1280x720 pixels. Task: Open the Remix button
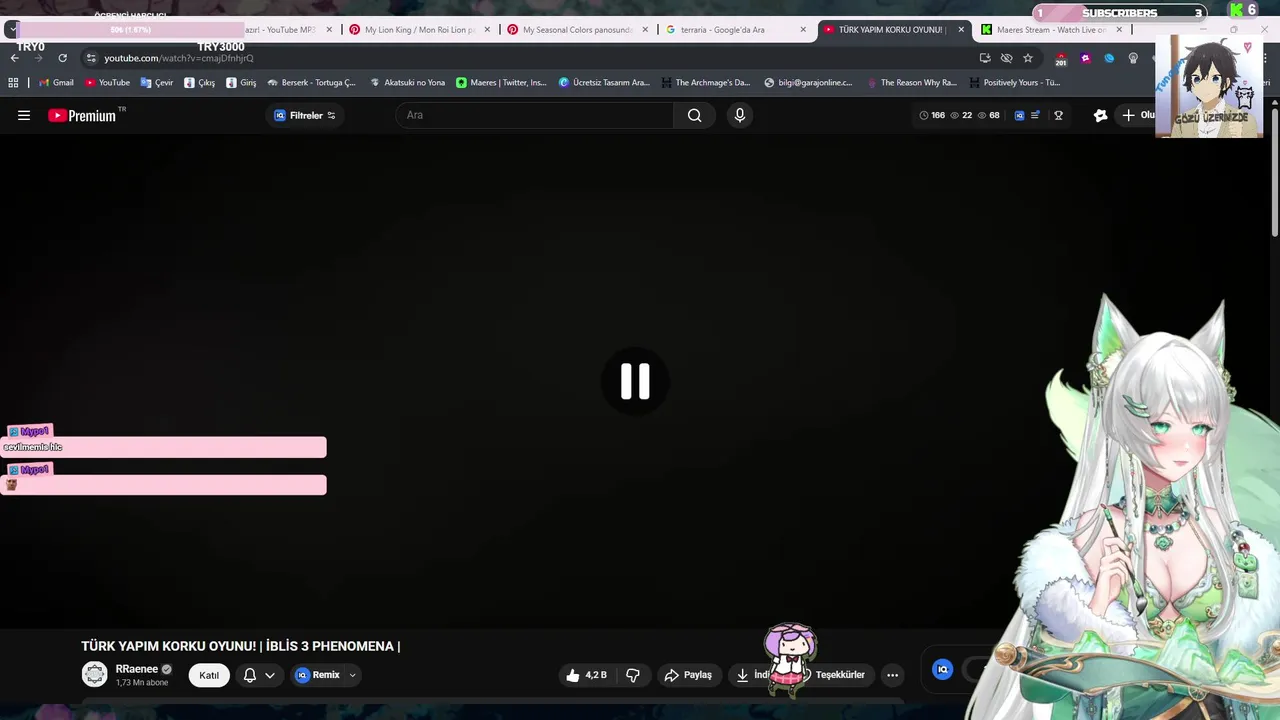[x=319, y=675]
